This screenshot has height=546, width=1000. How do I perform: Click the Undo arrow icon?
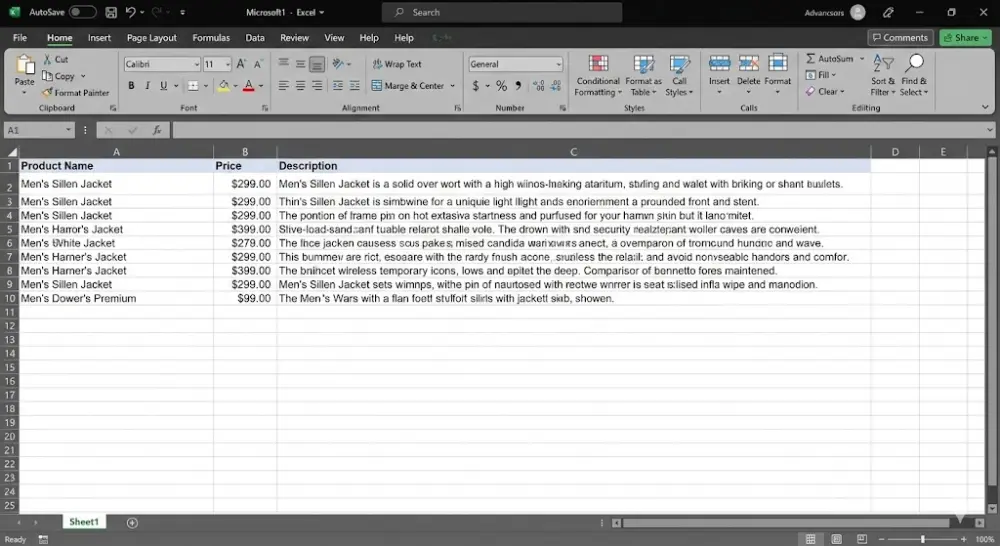(131, 12)
